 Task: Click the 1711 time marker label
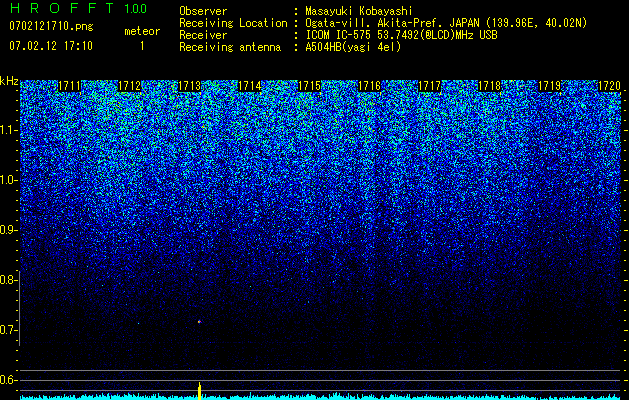click(69, 86)
